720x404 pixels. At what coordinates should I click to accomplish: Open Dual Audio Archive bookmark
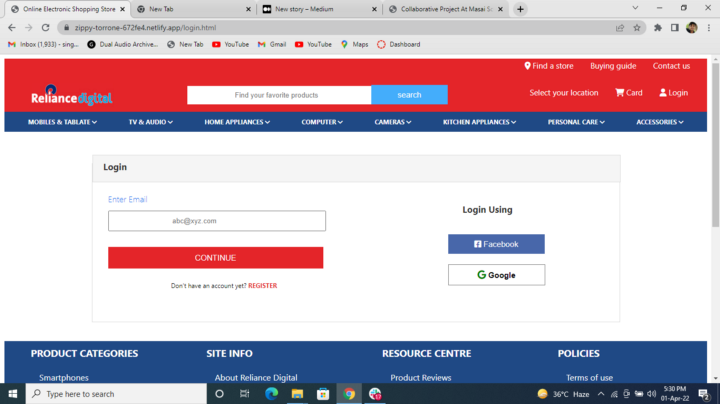123,45
